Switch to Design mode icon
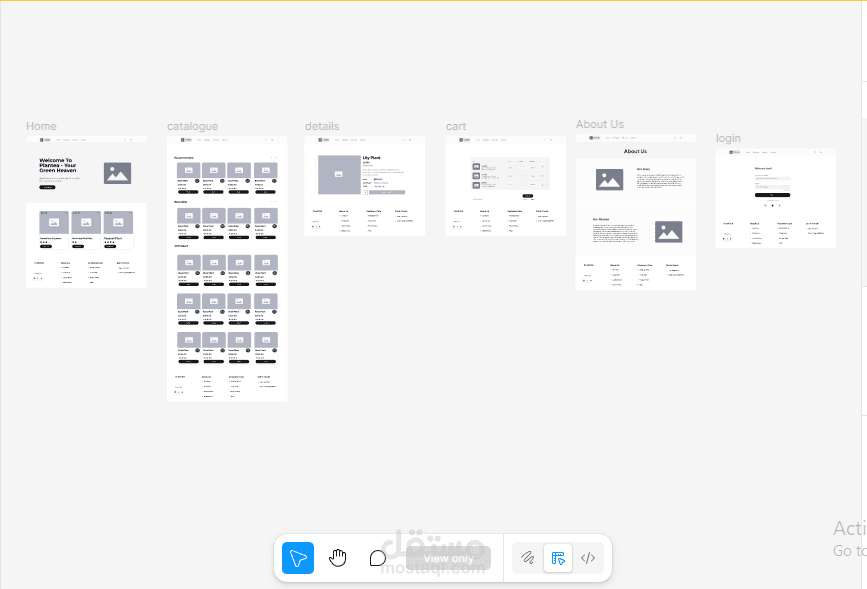Image resolution: width=867 pixels, height=589 pixels. (x=558, y=558)
